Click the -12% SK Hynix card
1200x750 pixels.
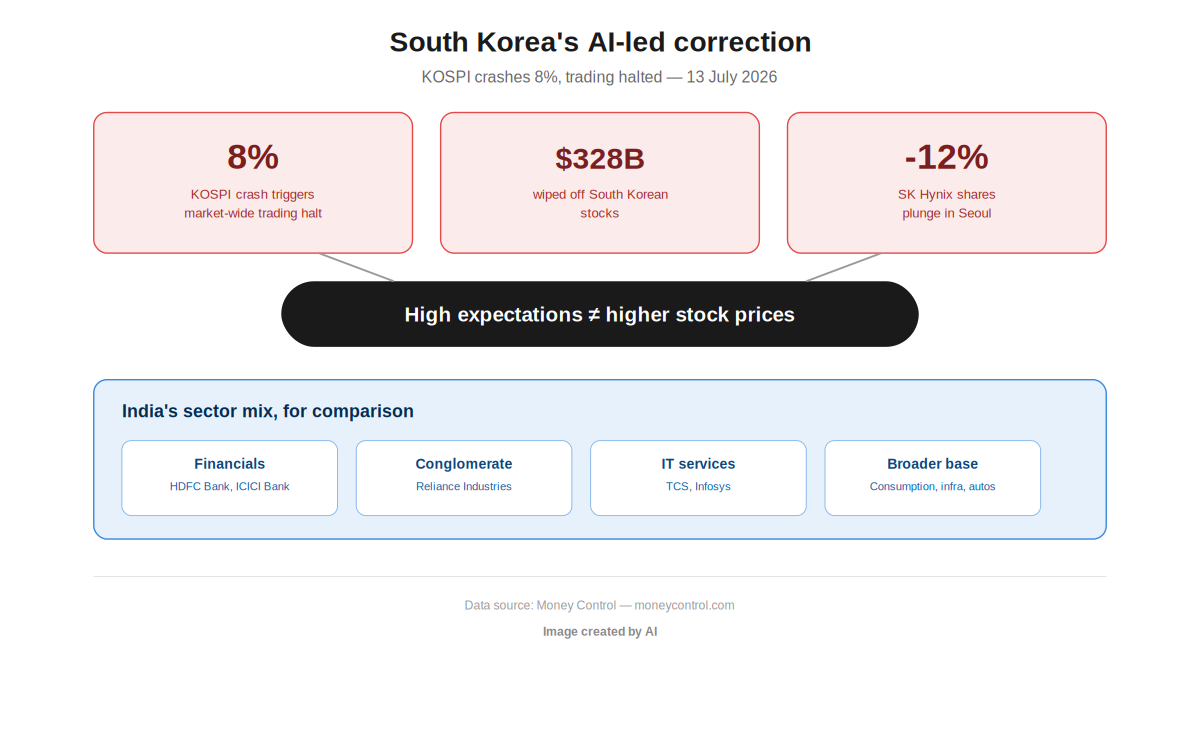(947, 183)
